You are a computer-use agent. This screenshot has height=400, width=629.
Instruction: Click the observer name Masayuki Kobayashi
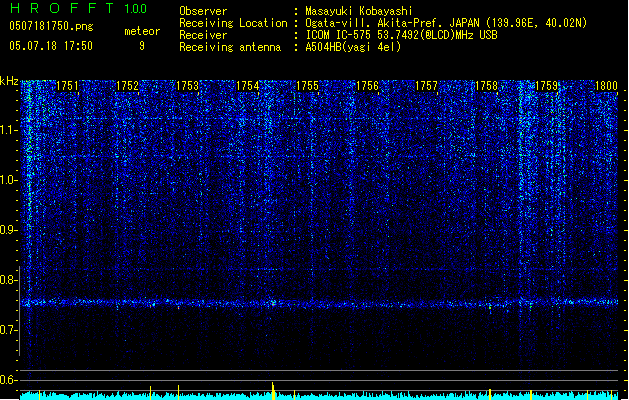click(359, 11)
